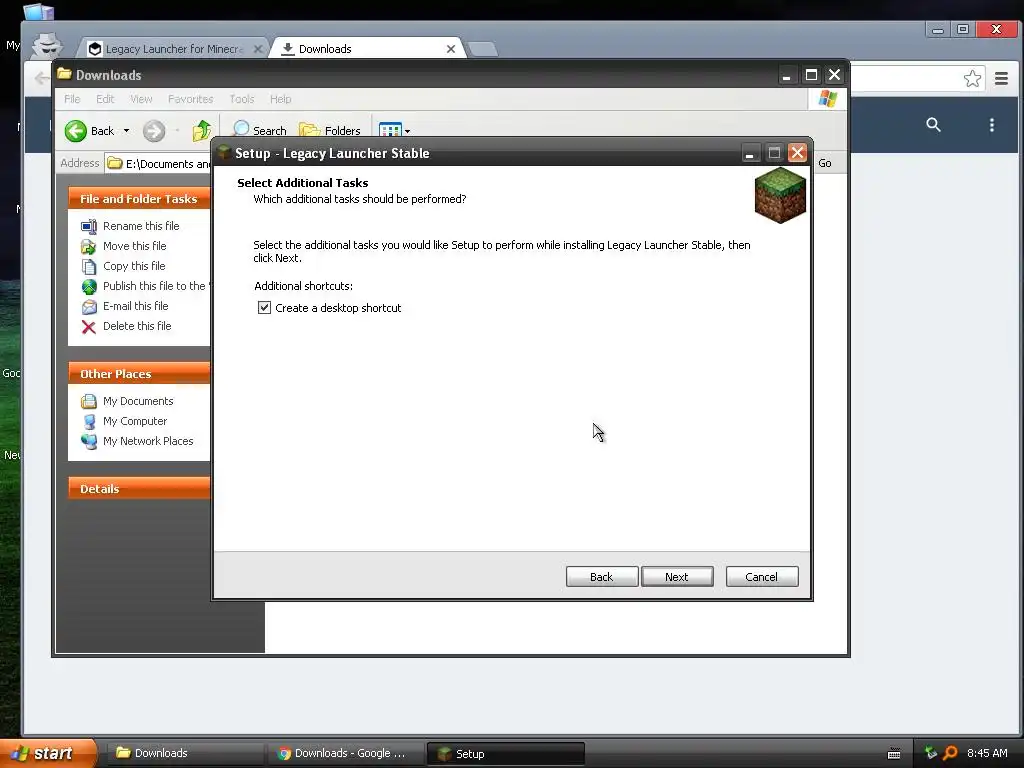Click the green arrow icon in system tray
This screenshot has width=1024, height=768.
(x=931, y=753)
